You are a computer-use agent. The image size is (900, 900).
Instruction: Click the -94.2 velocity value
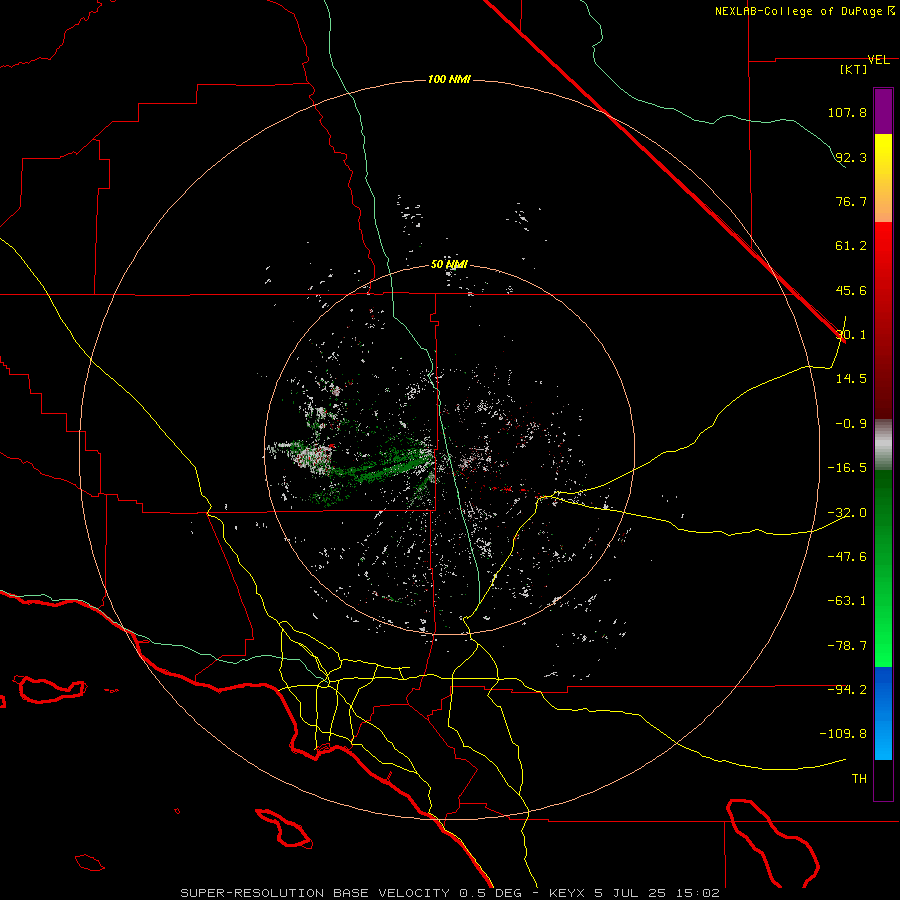click(x=847, y=690)
